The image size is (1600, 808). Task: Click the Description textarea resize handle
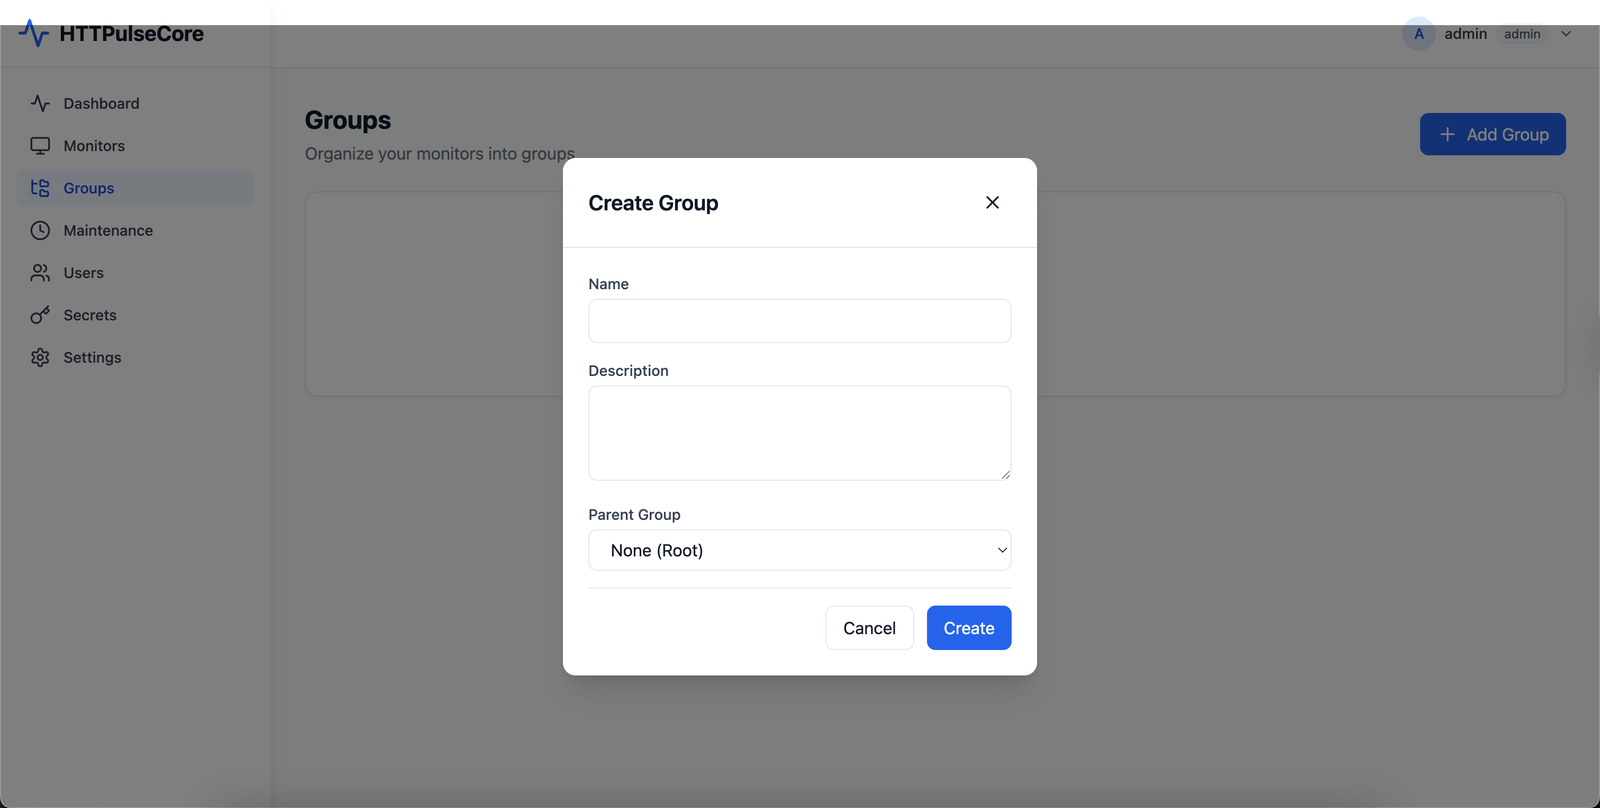(x=1005, y=475)
